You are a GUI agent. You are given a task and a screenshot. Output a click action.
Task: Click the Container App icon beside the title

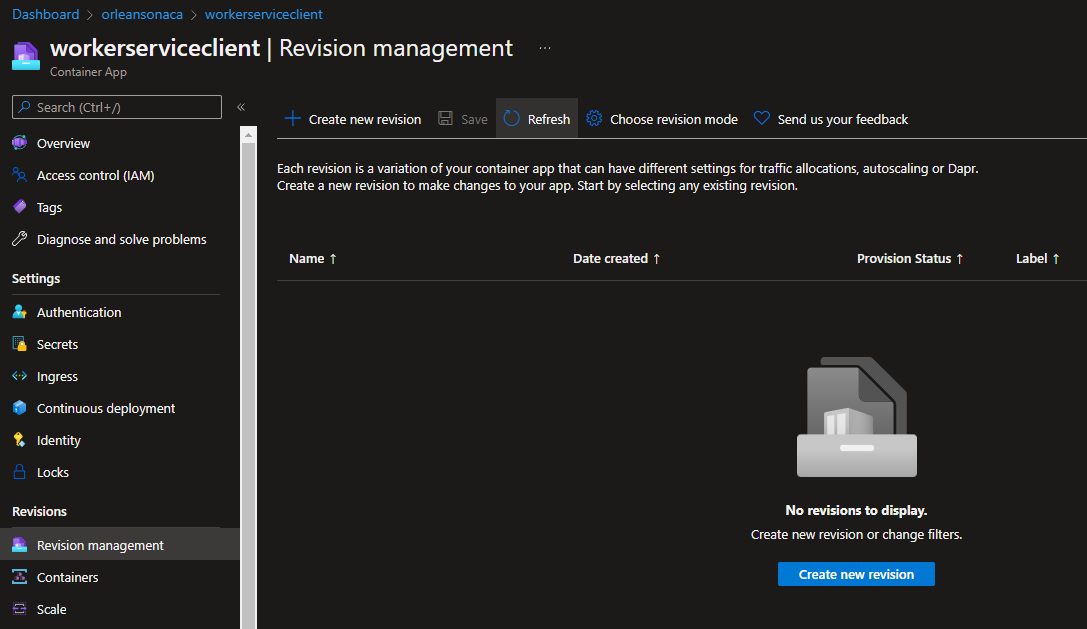(26, 56)
